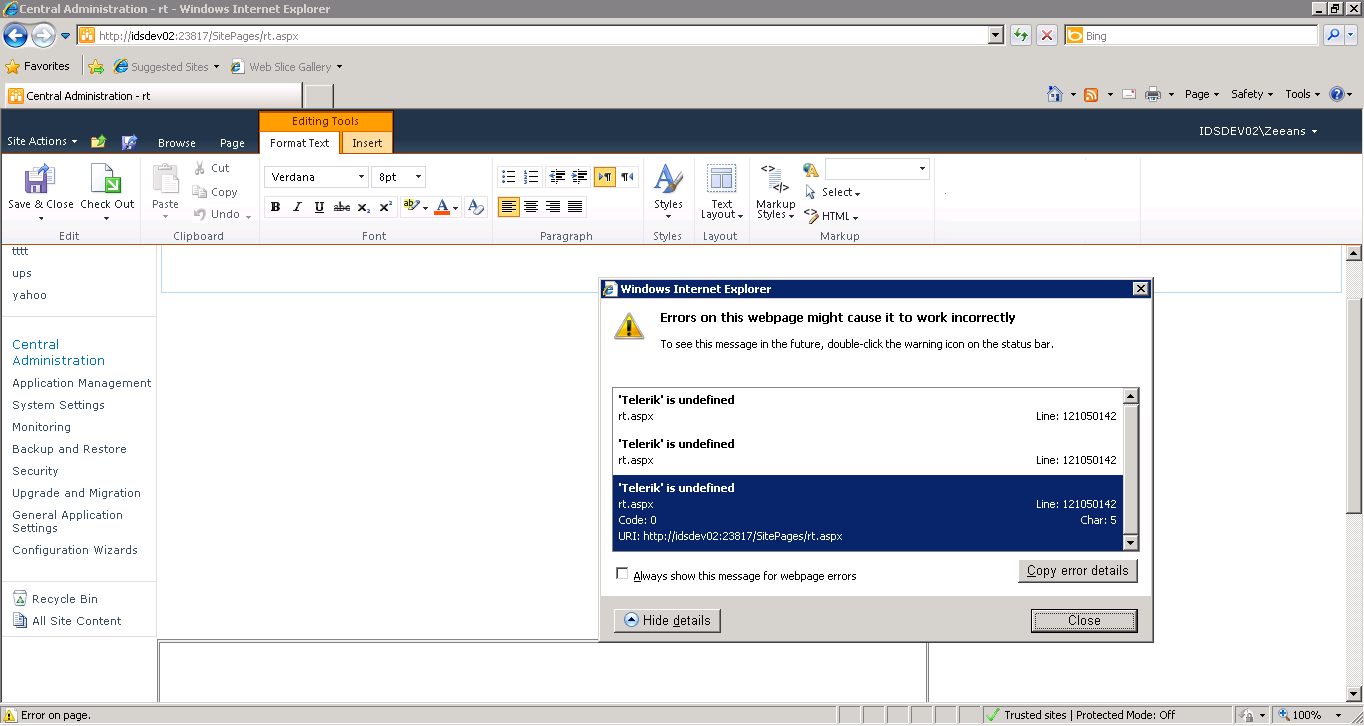Screen dimensions: 1364x726
Task: Switch to the Browse ribbon tab
Action: point(177,143)
